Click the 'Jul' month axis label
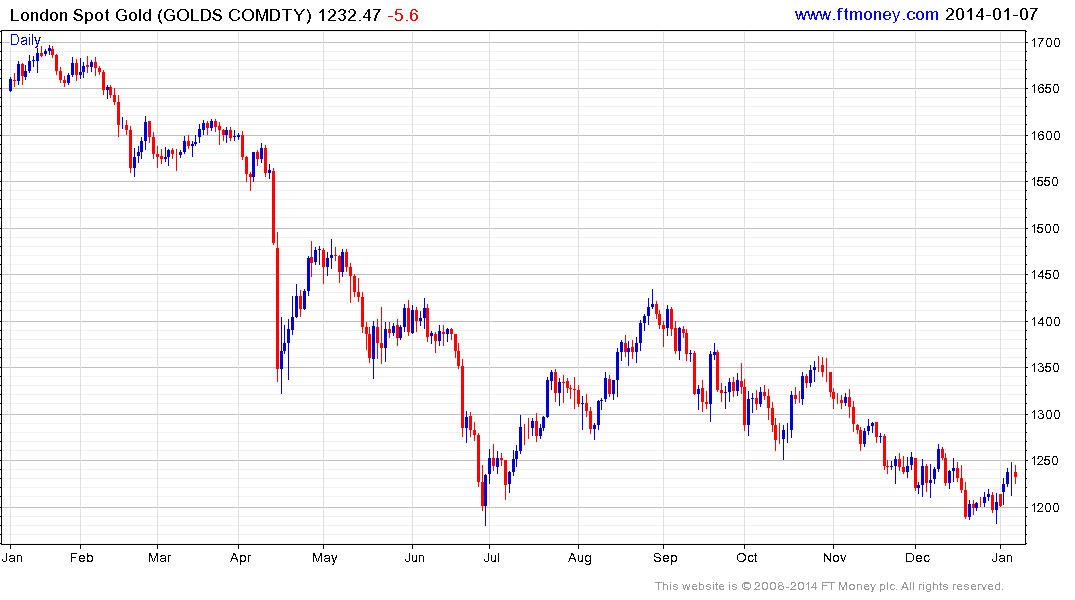The height and width of the screenshot is (600, 1075). click(492, 557)
